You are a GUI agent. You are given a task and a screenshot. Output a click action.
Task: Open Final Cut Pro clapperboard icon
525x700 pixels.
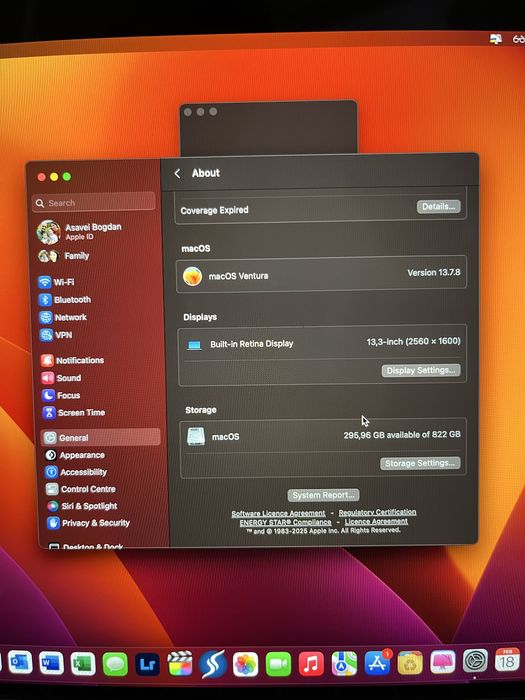tap(180, 664)
